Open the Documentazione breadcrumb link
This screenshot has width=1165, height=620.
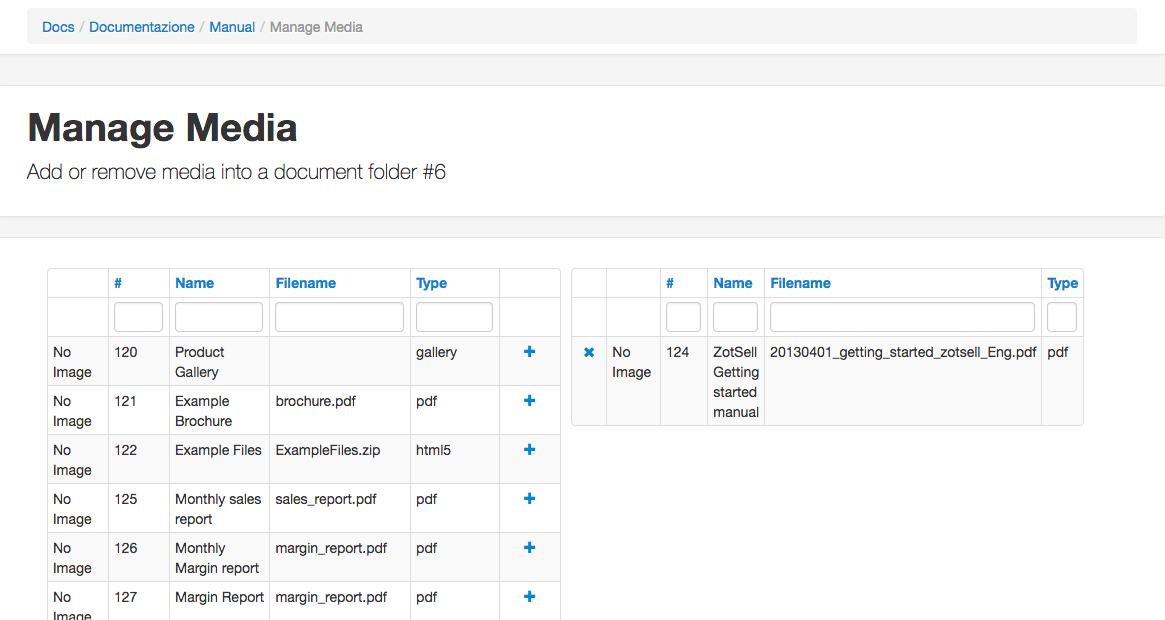[x=142, y=27]
